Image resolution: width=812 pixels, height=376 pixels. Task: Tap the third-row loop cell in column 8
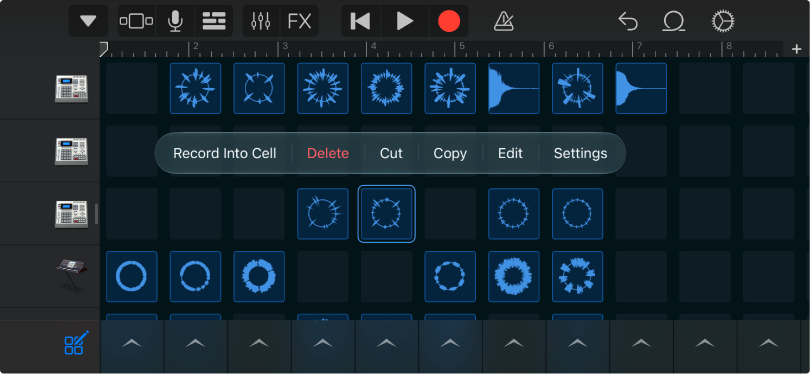[577, 214]
